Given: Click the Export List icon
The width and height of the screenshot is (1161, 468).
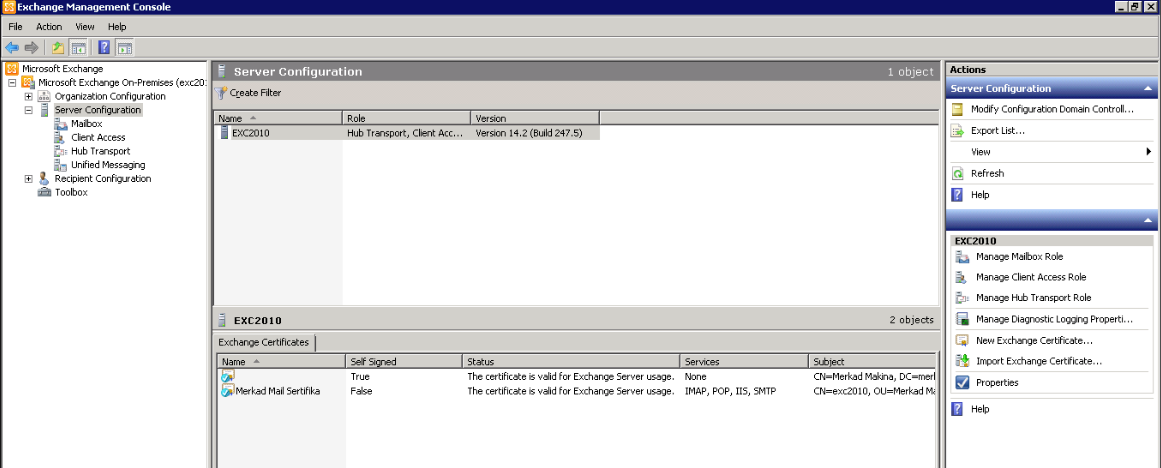Looking at the screenshot, I should pyautogui.click(x=957, y=130).
